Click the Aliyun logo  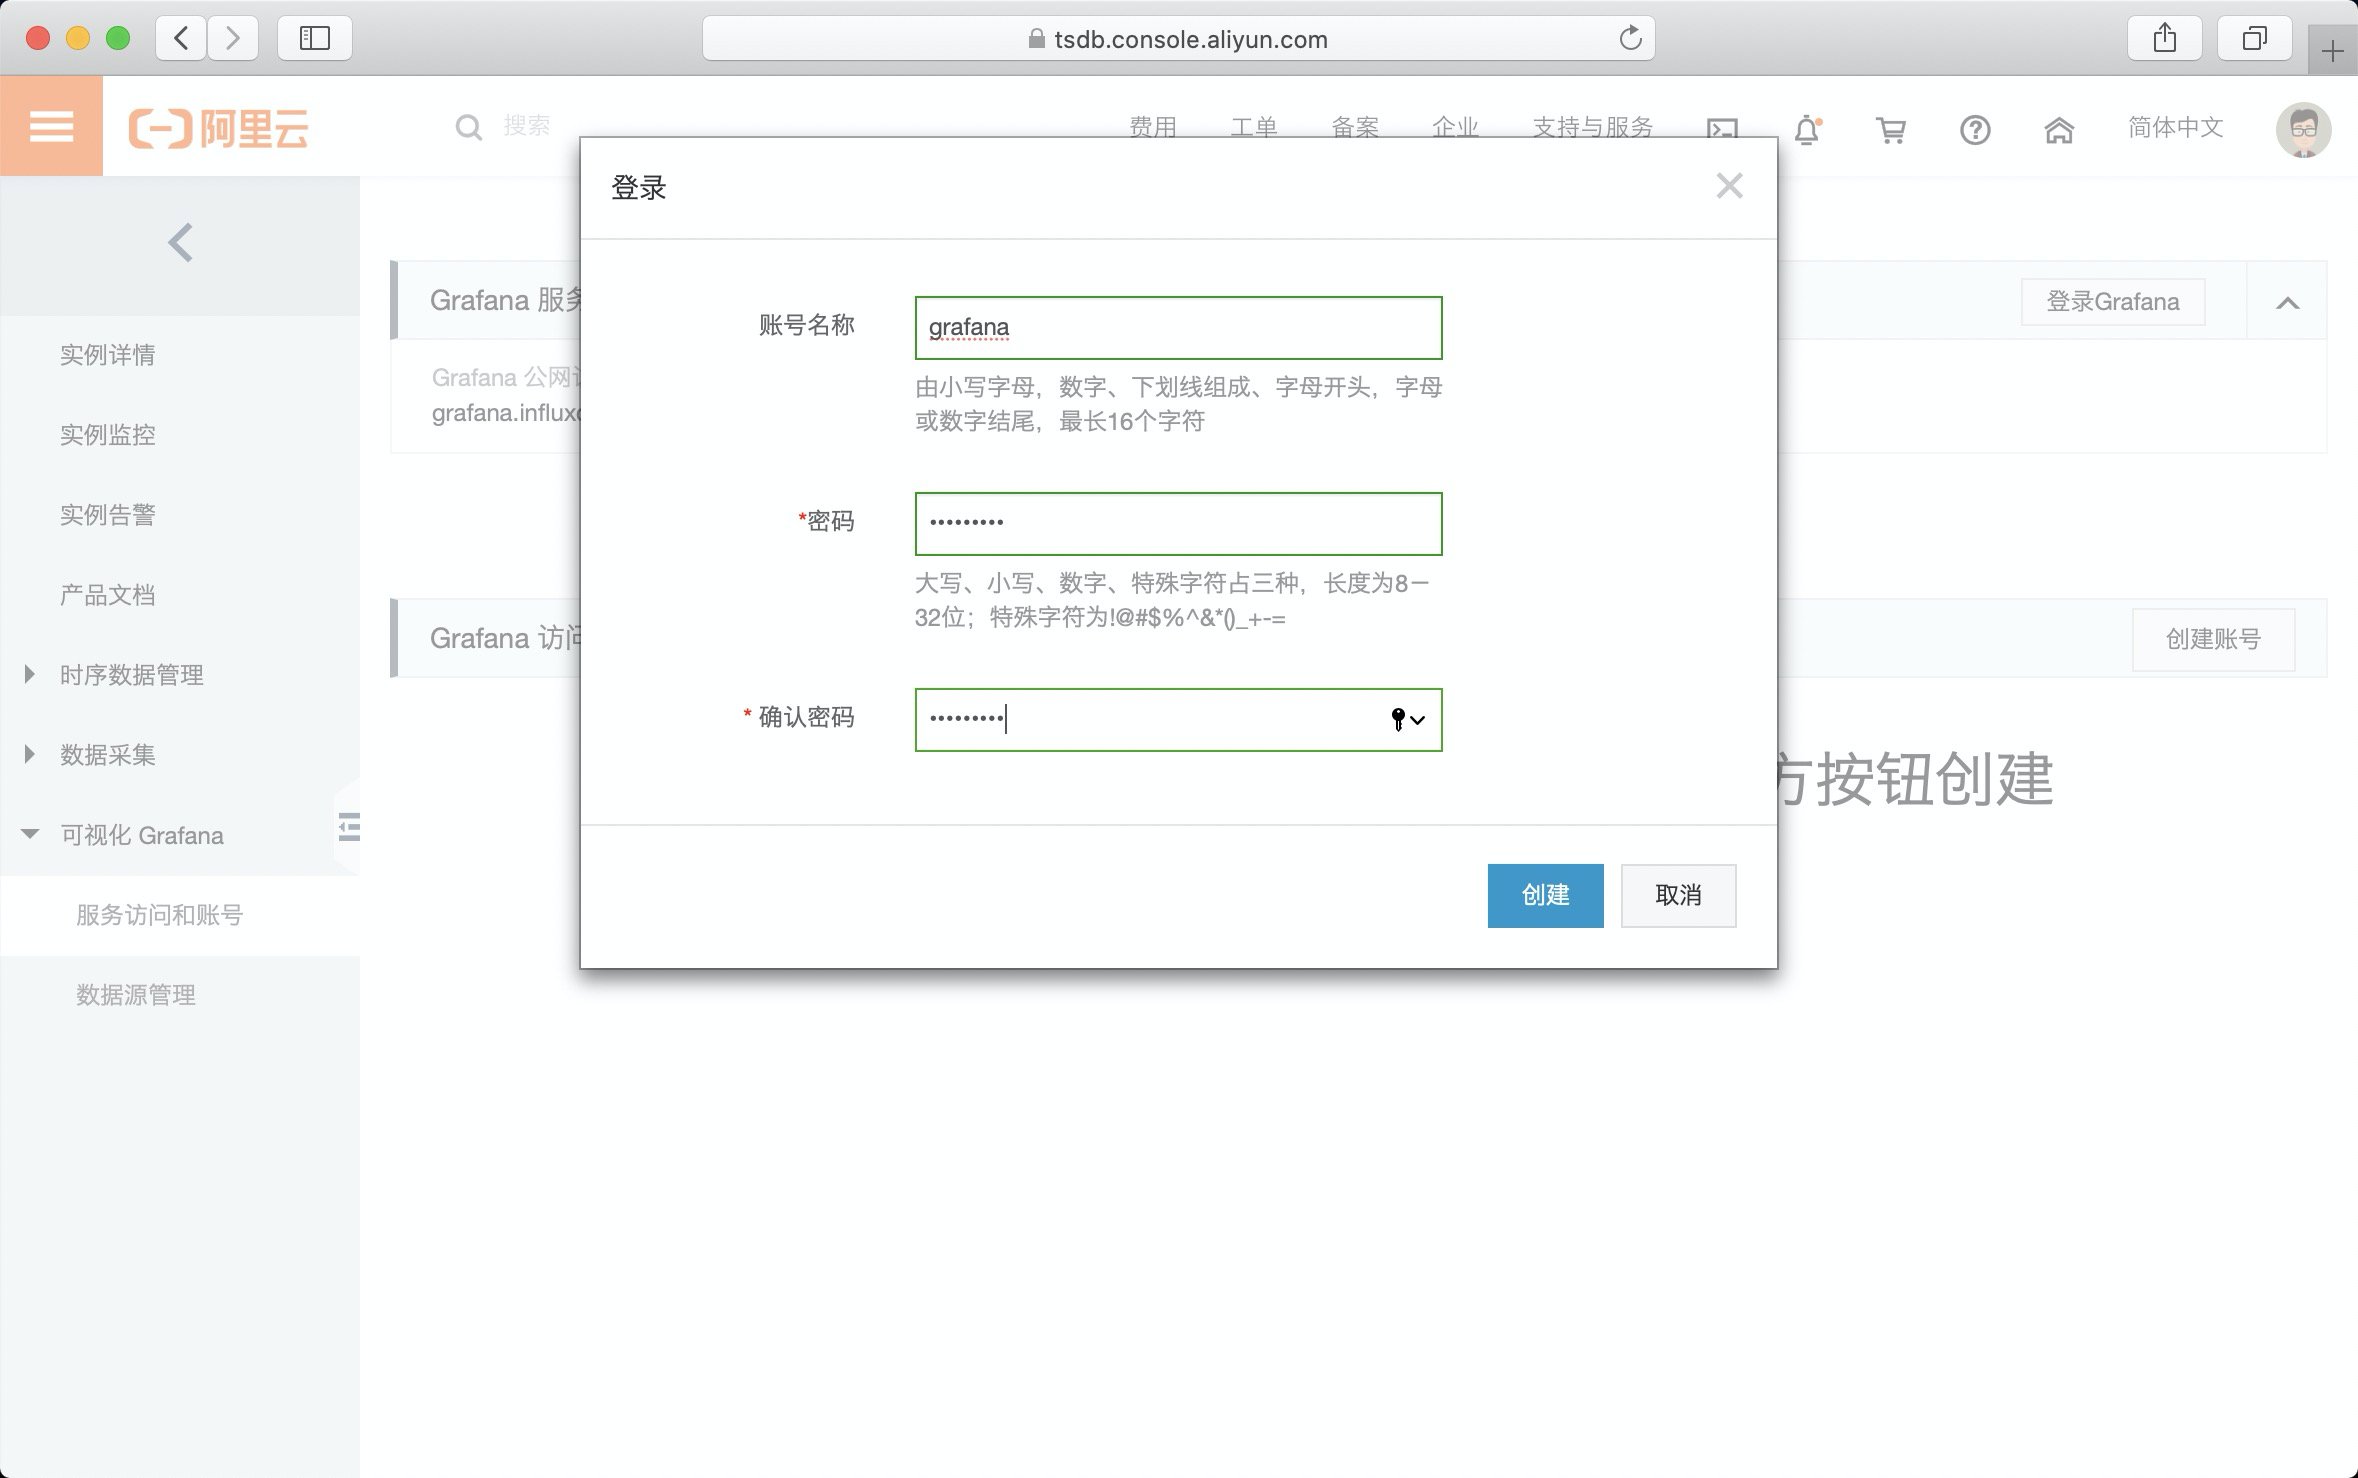tap(219, 129)
